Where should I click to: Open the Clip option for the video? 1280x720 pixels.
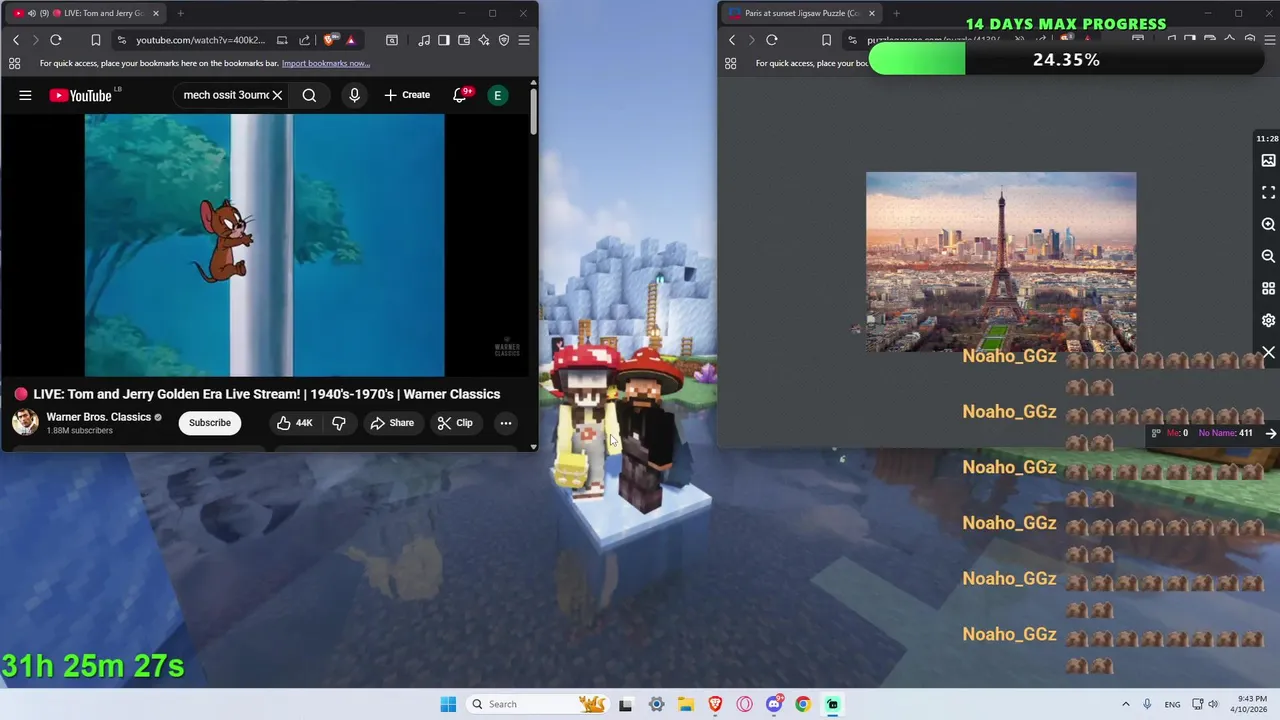coord(455,423)
